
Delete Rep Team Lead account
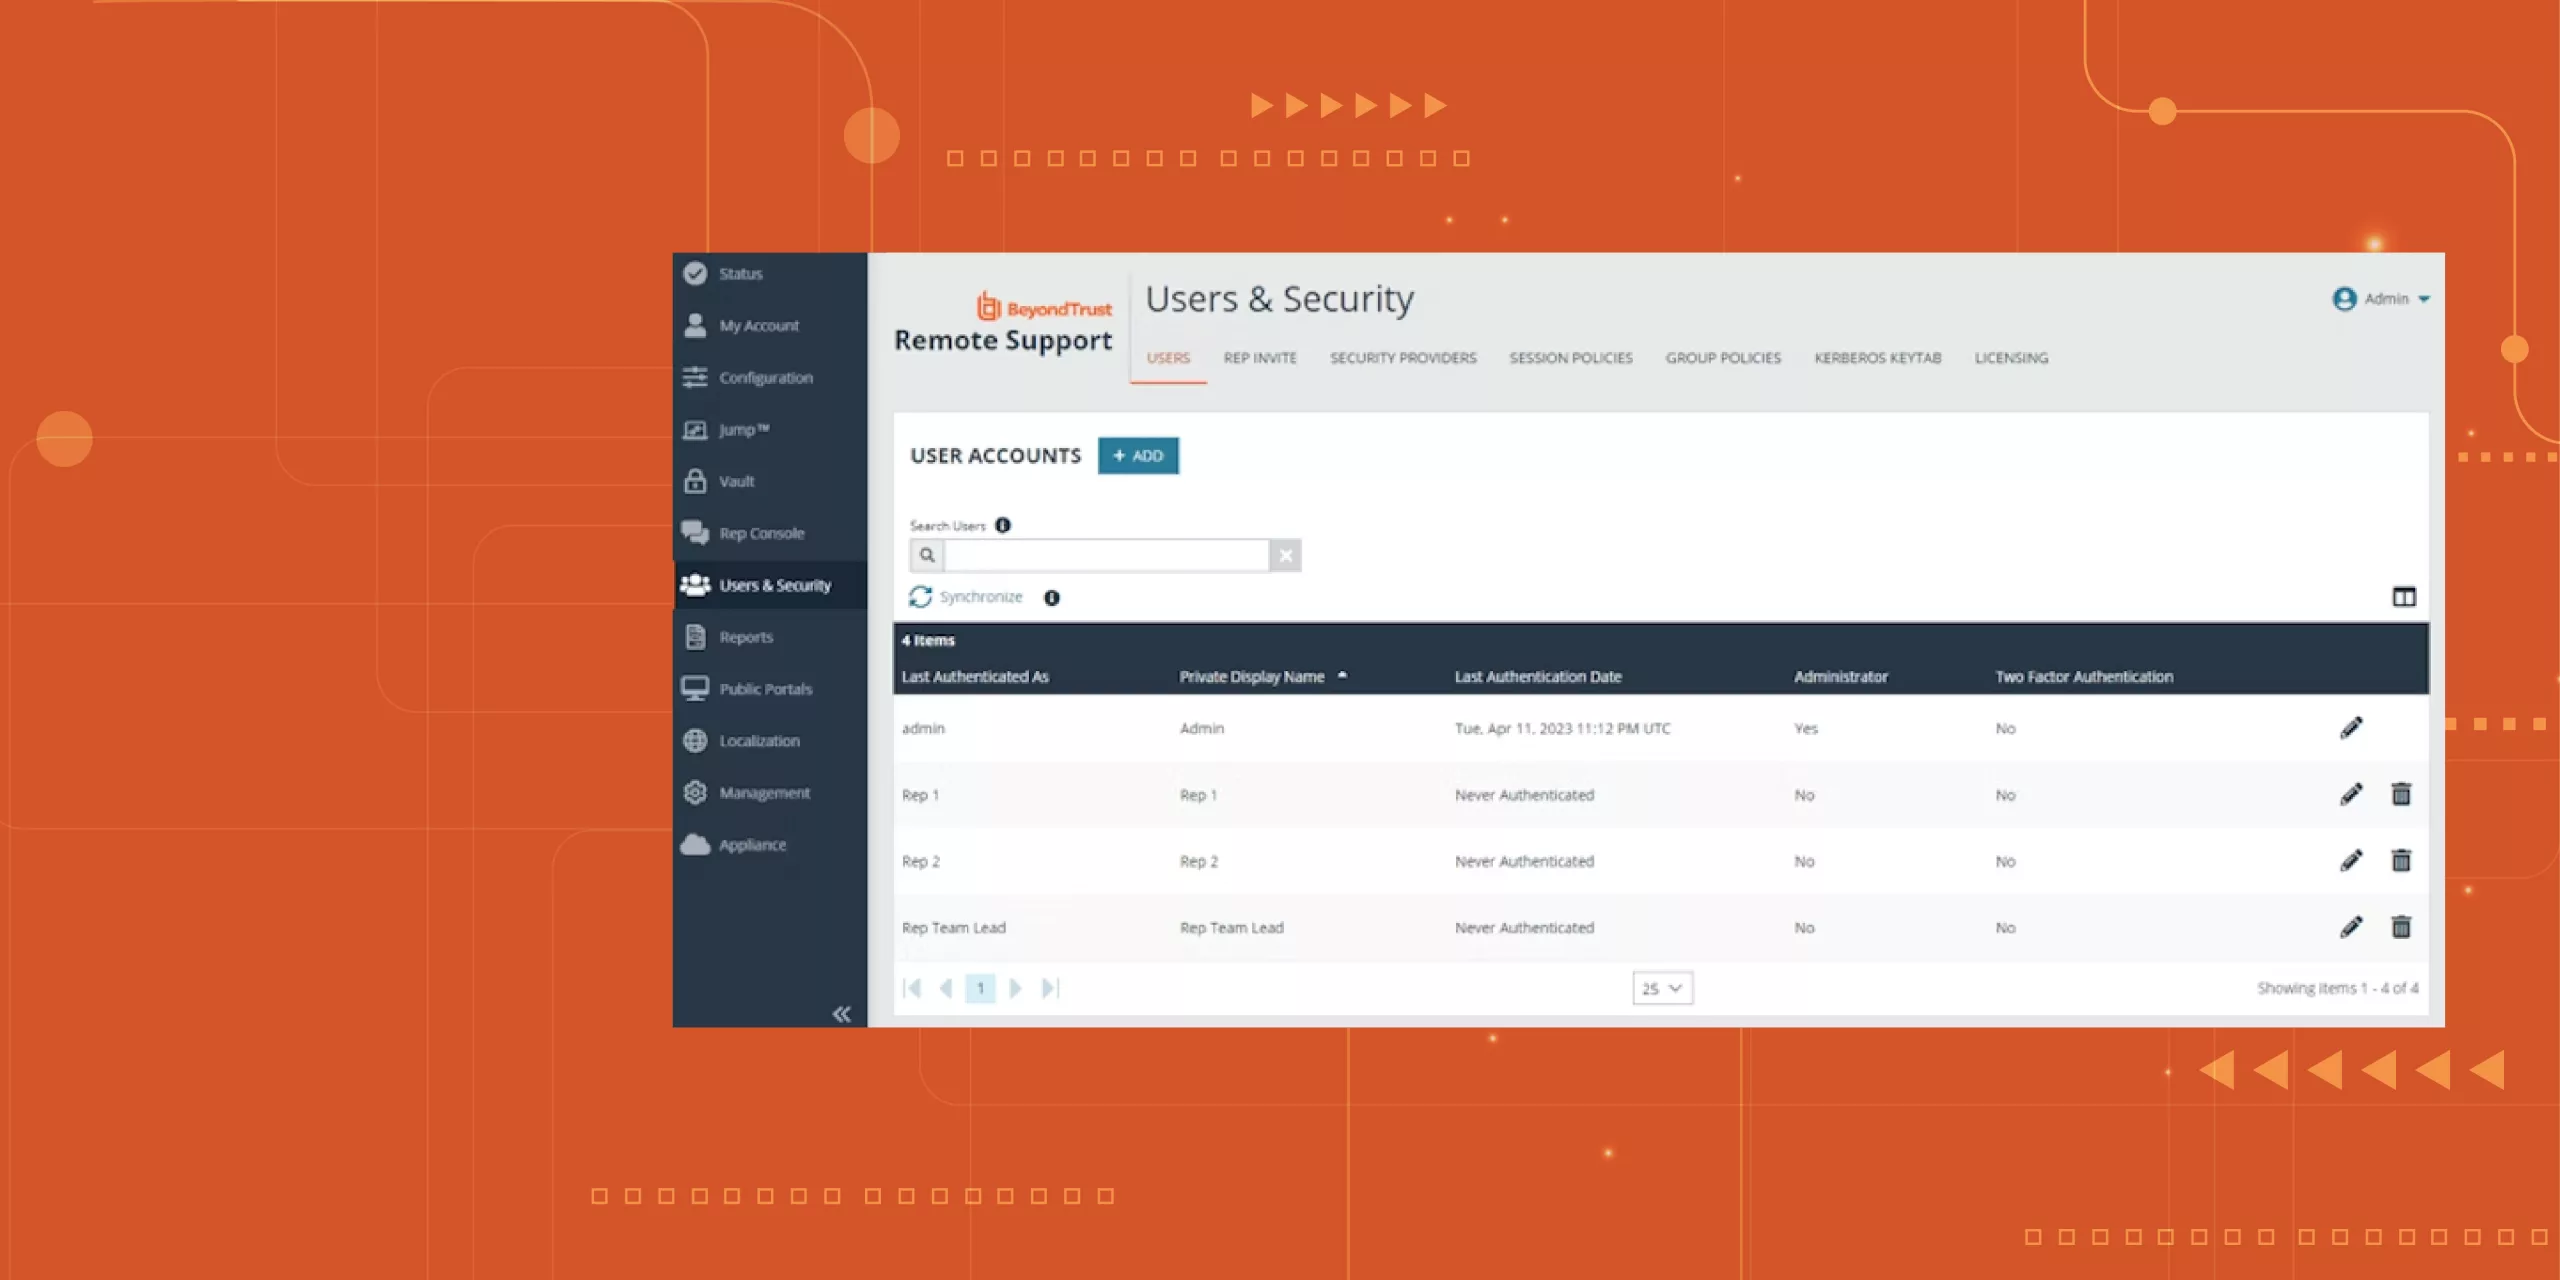coord(2401,927)
